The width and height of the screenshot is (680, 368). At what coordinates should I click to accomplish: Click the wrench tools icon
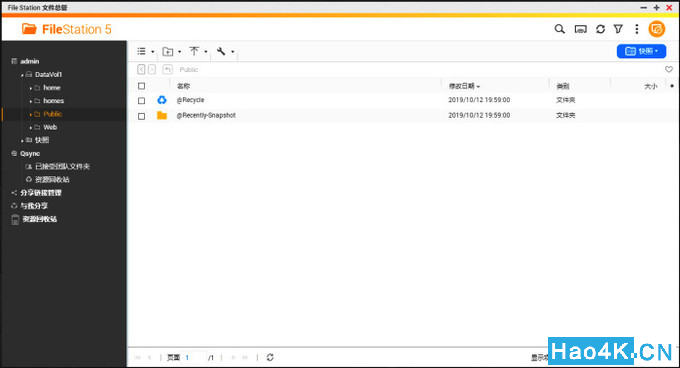[221, 51]
